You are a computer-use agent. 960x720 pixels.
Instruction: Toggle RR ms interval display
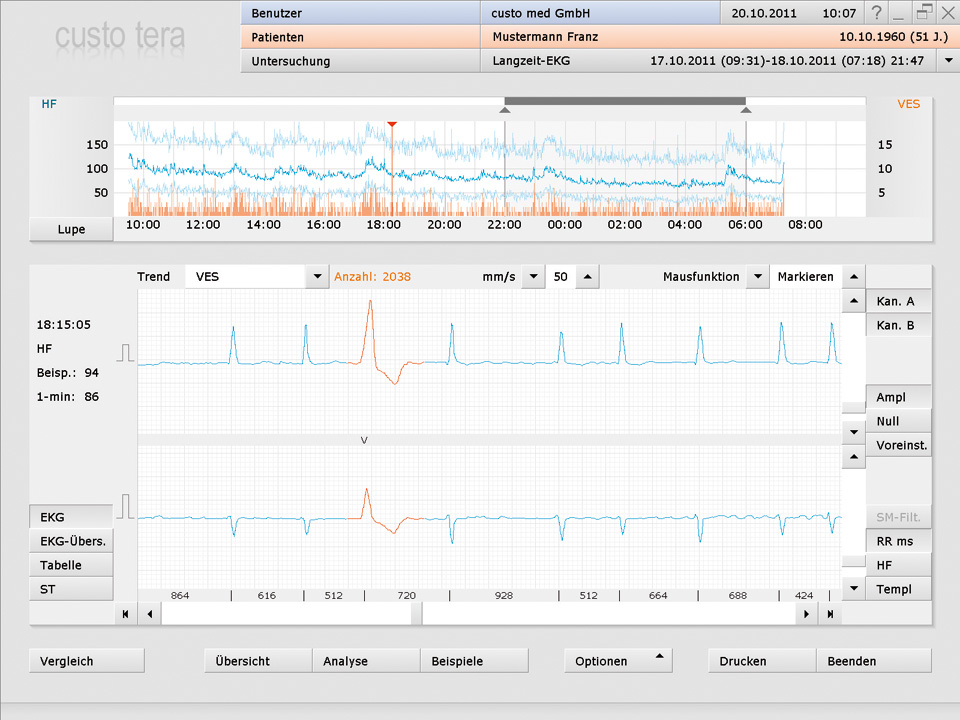[x=897, y=541]
